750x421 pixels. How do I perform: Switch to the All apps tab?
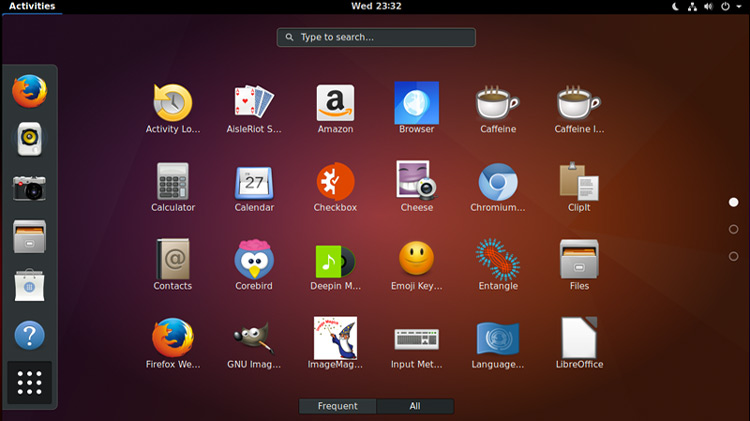point(415,406)
